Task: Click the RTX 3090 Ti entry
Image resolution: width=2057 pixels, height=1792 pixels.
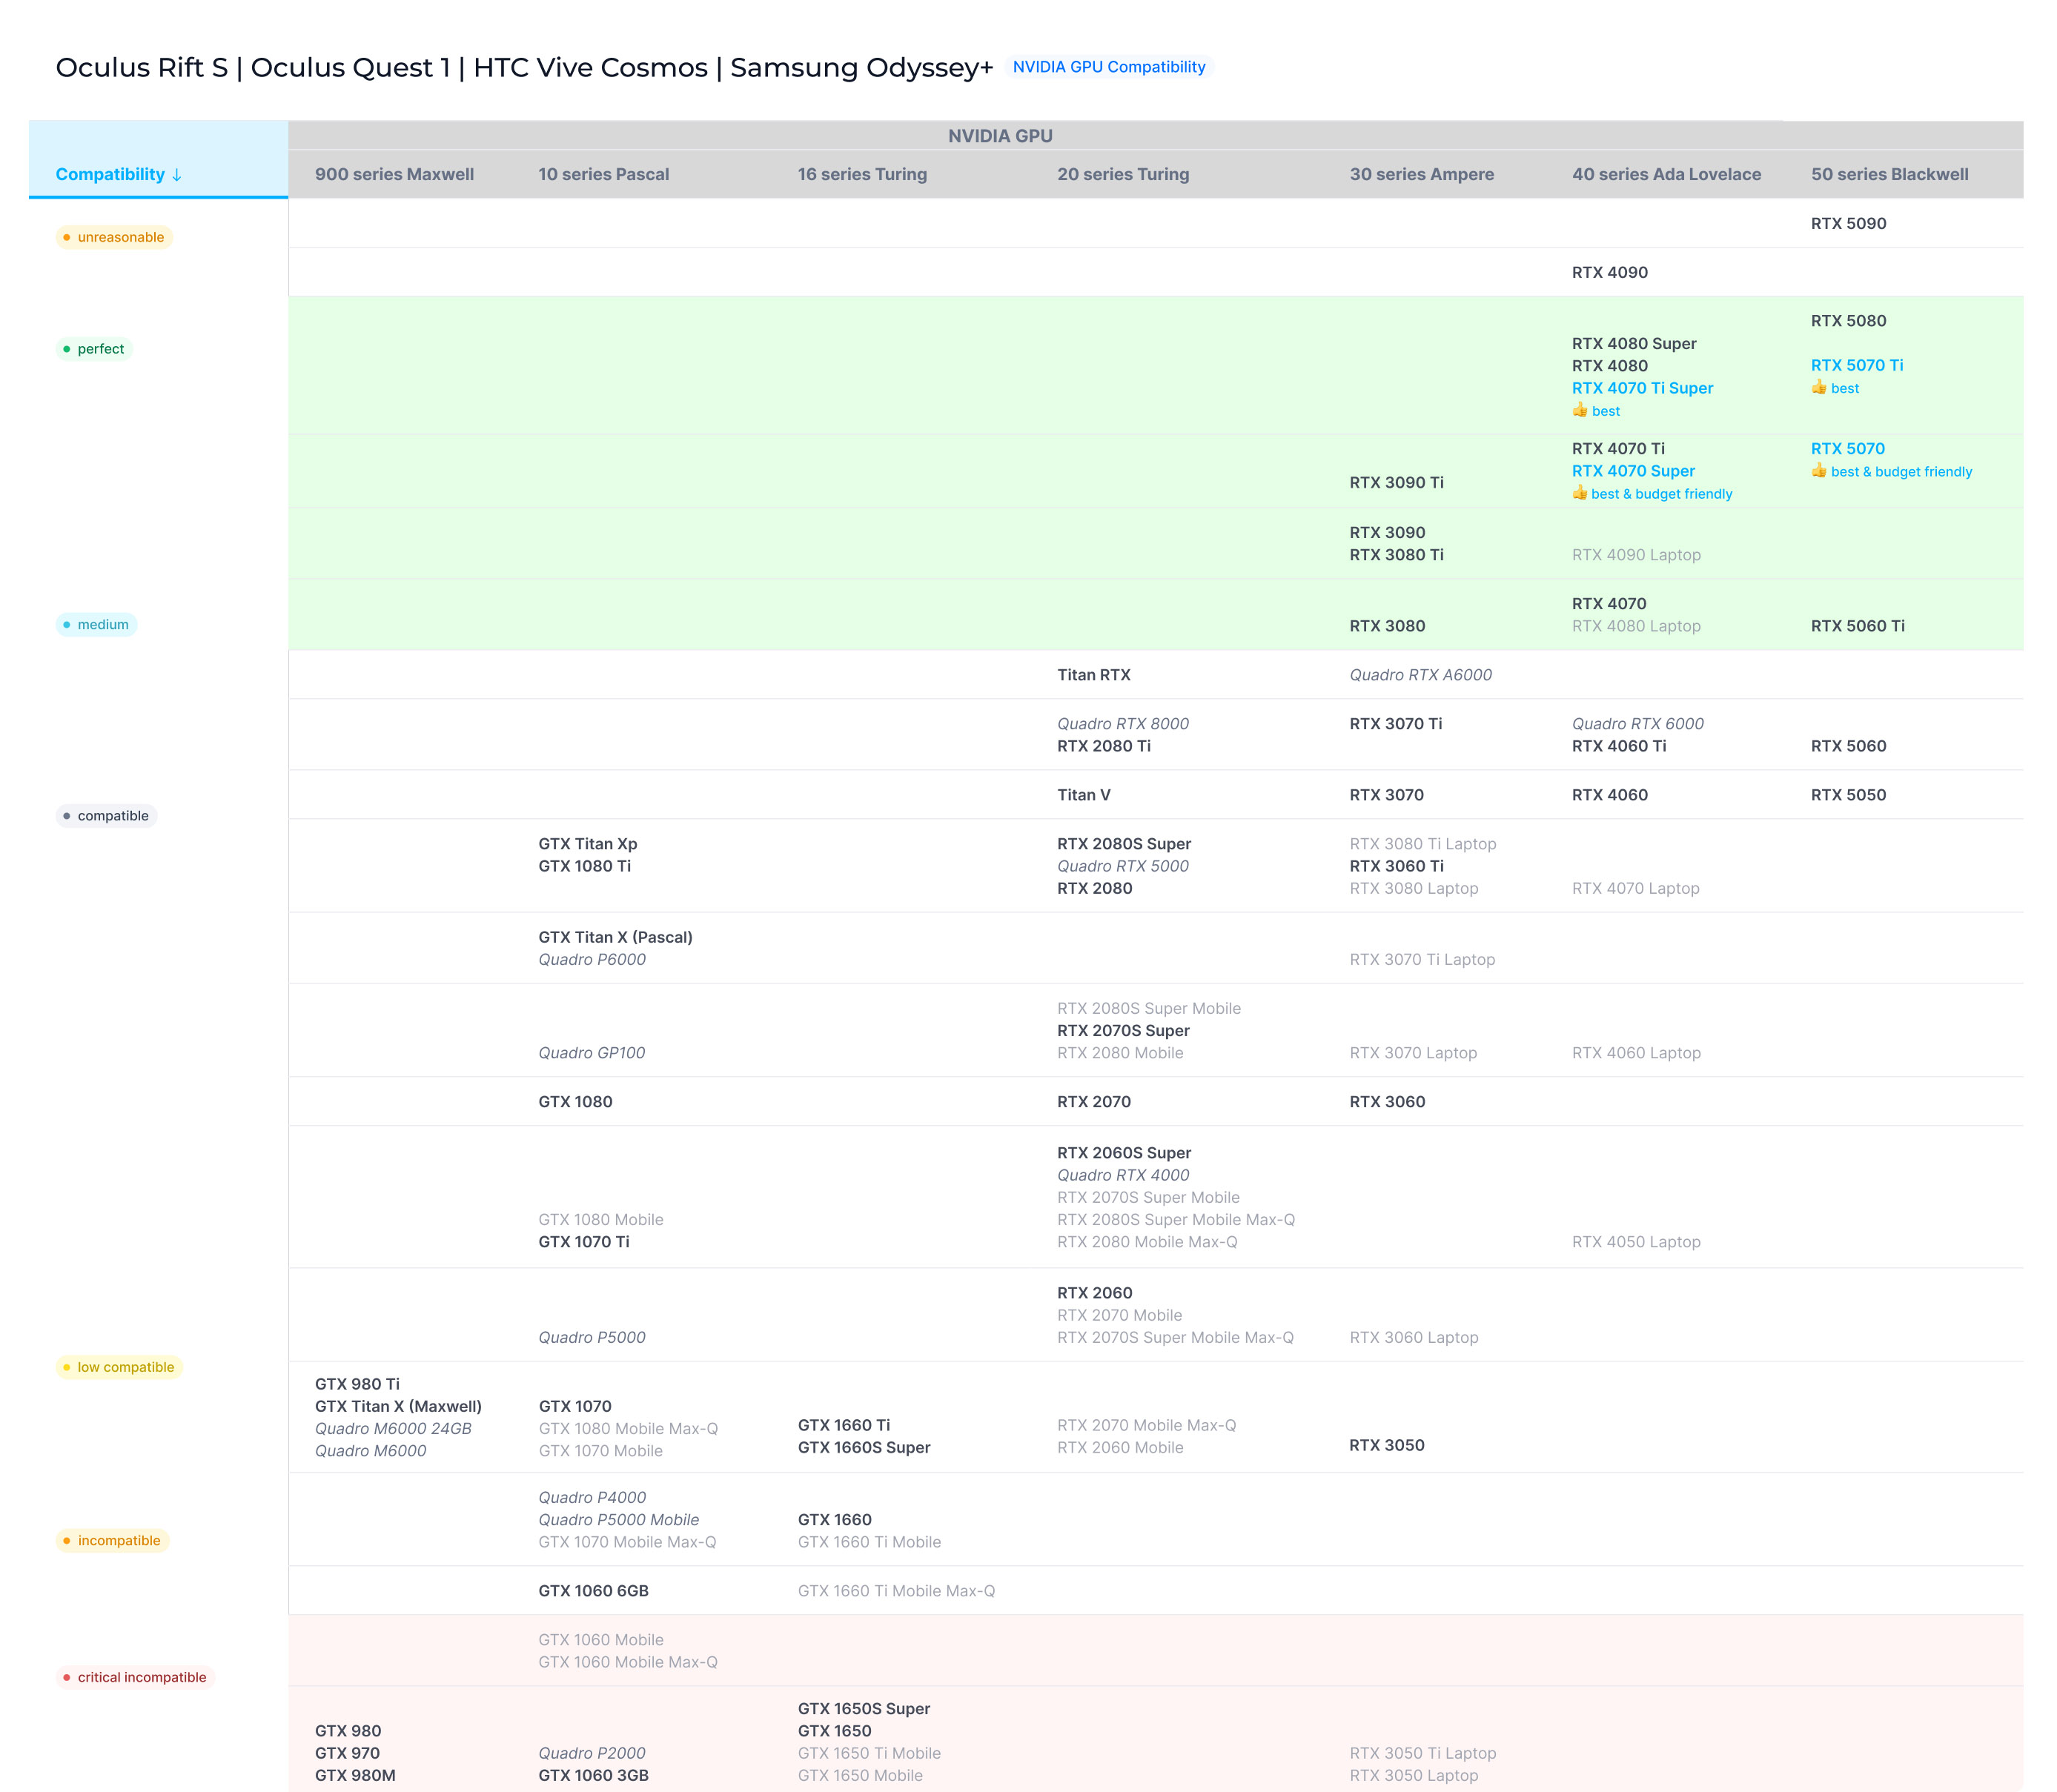Action: point(1396,482)
